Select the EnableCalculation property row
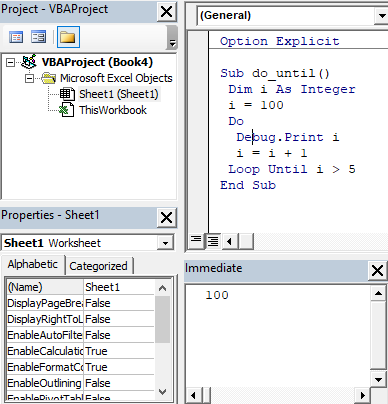Image resolution: width=388 pixels, height=404 pixels. pos(80,351)
